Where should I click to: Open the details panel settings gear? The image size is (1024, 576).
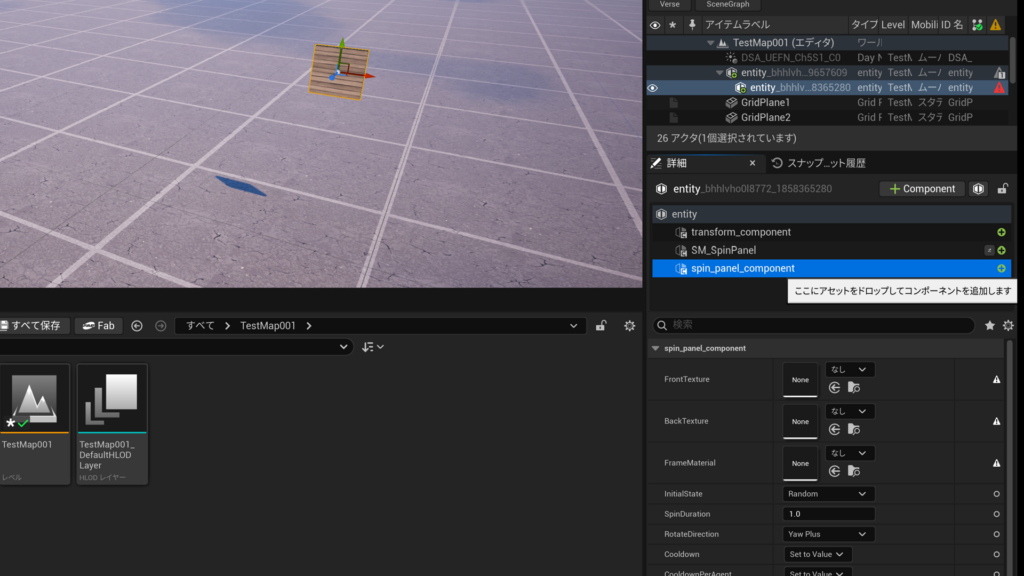[x=1008, y=326]
